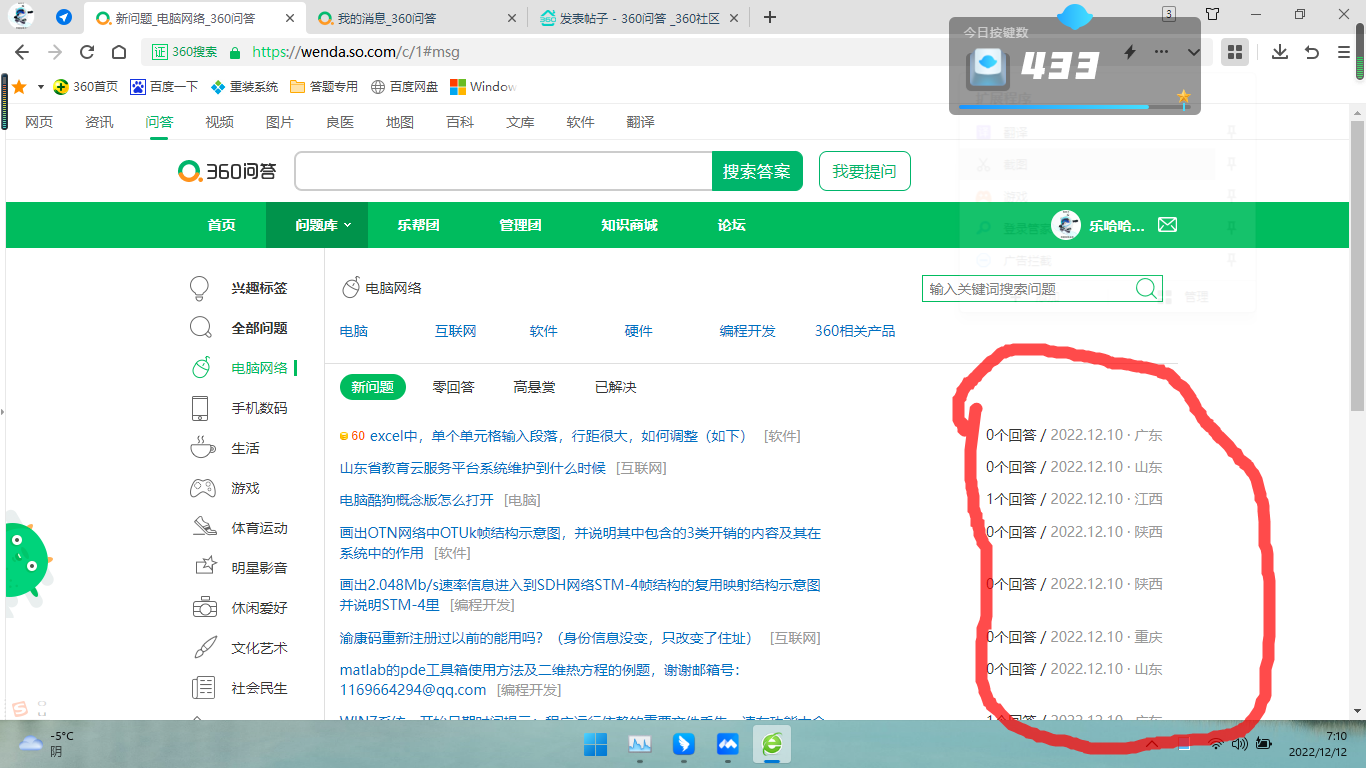Click the 360问答 logo
The image size is (1366, 768).
point(227,171)
